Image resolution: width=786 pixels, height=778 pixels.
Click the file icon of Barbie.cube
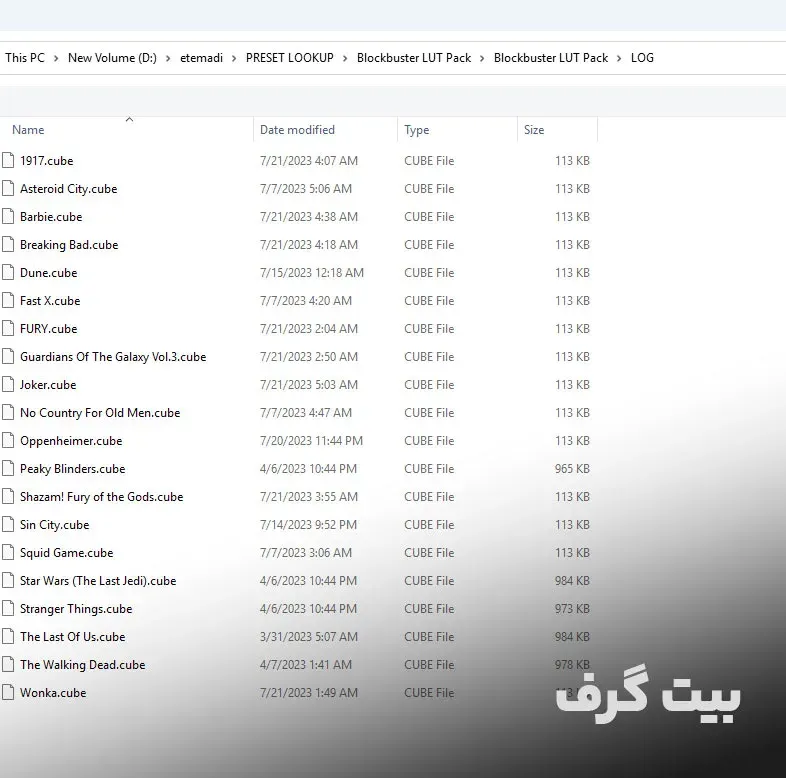pos(8,217)
